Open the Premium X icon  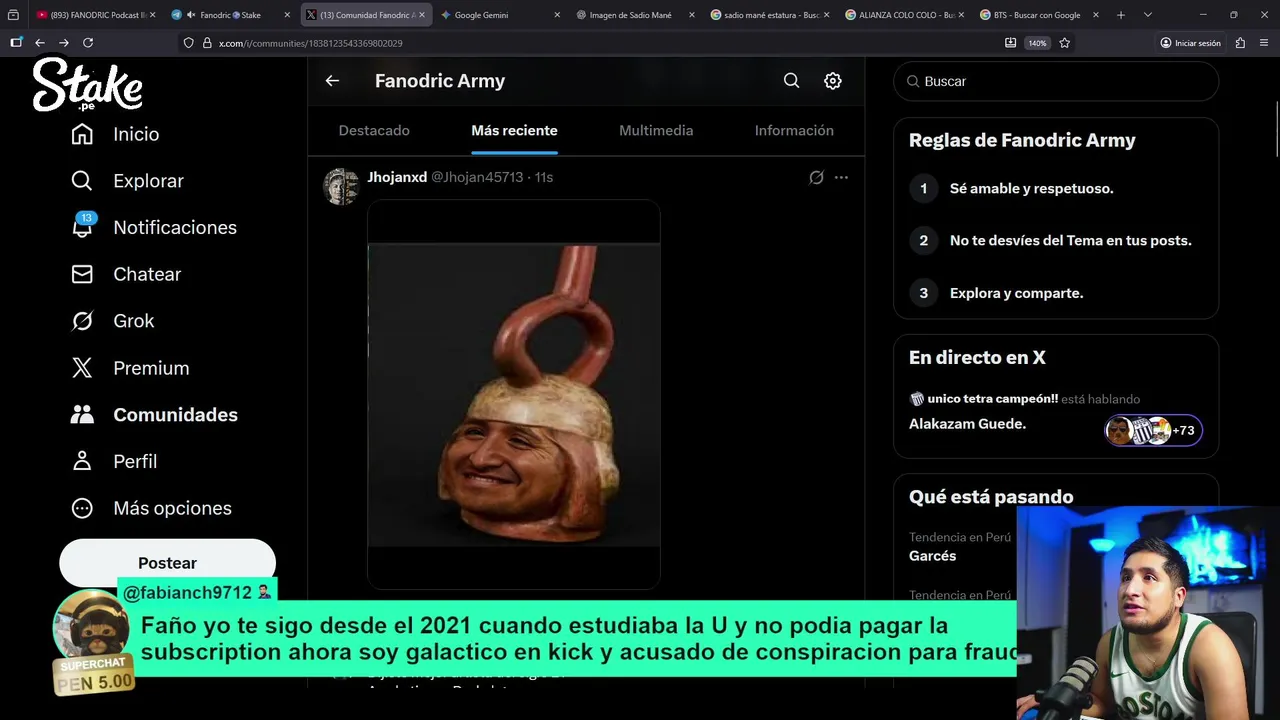[82, 368]
